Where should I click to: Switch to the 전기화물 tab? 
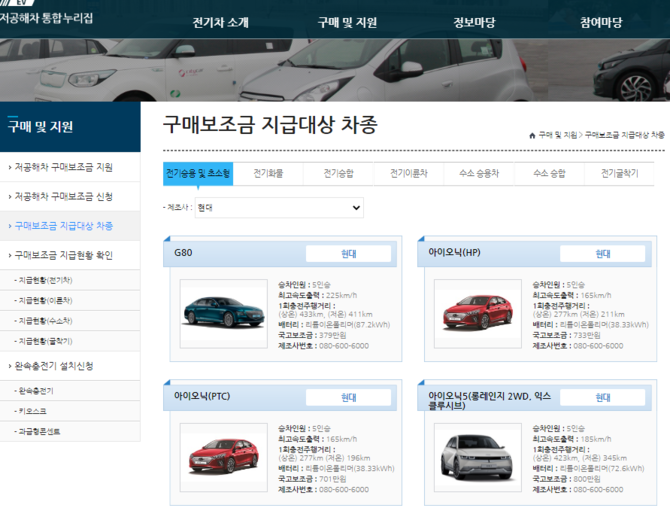pos(268,174)
